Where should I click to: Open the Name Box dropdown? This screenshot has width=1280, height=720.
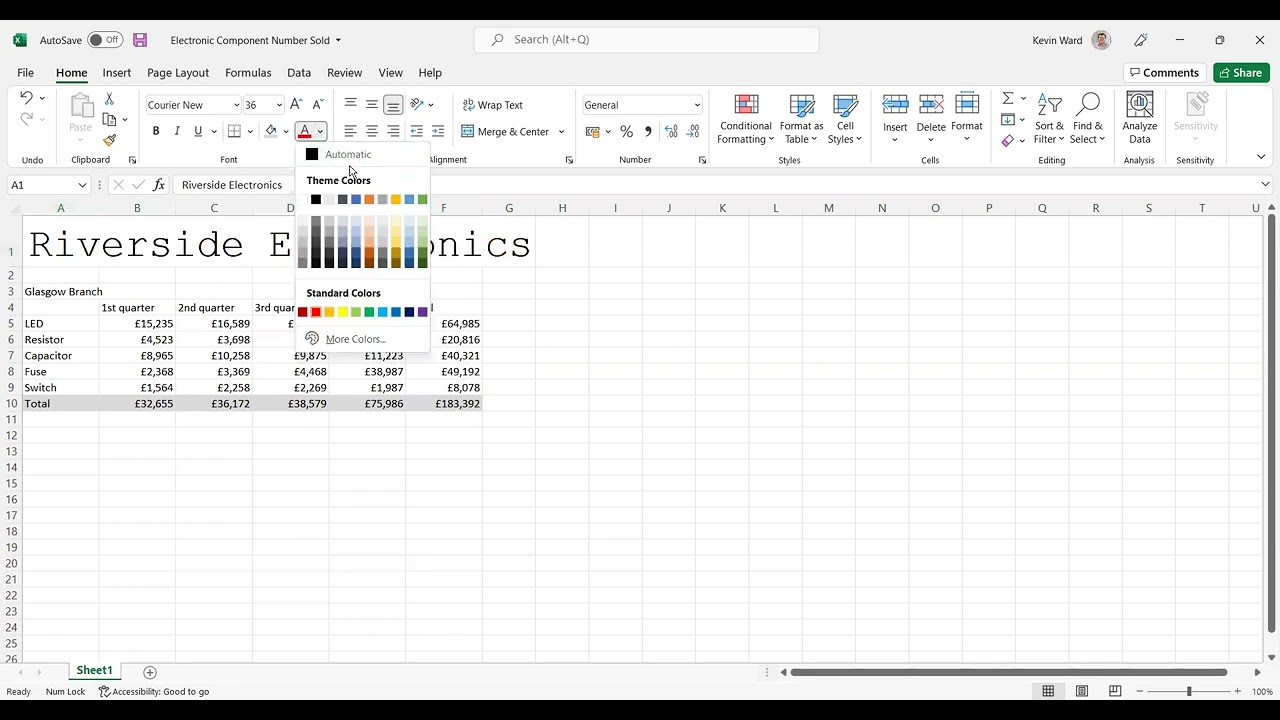pos(81,185)
